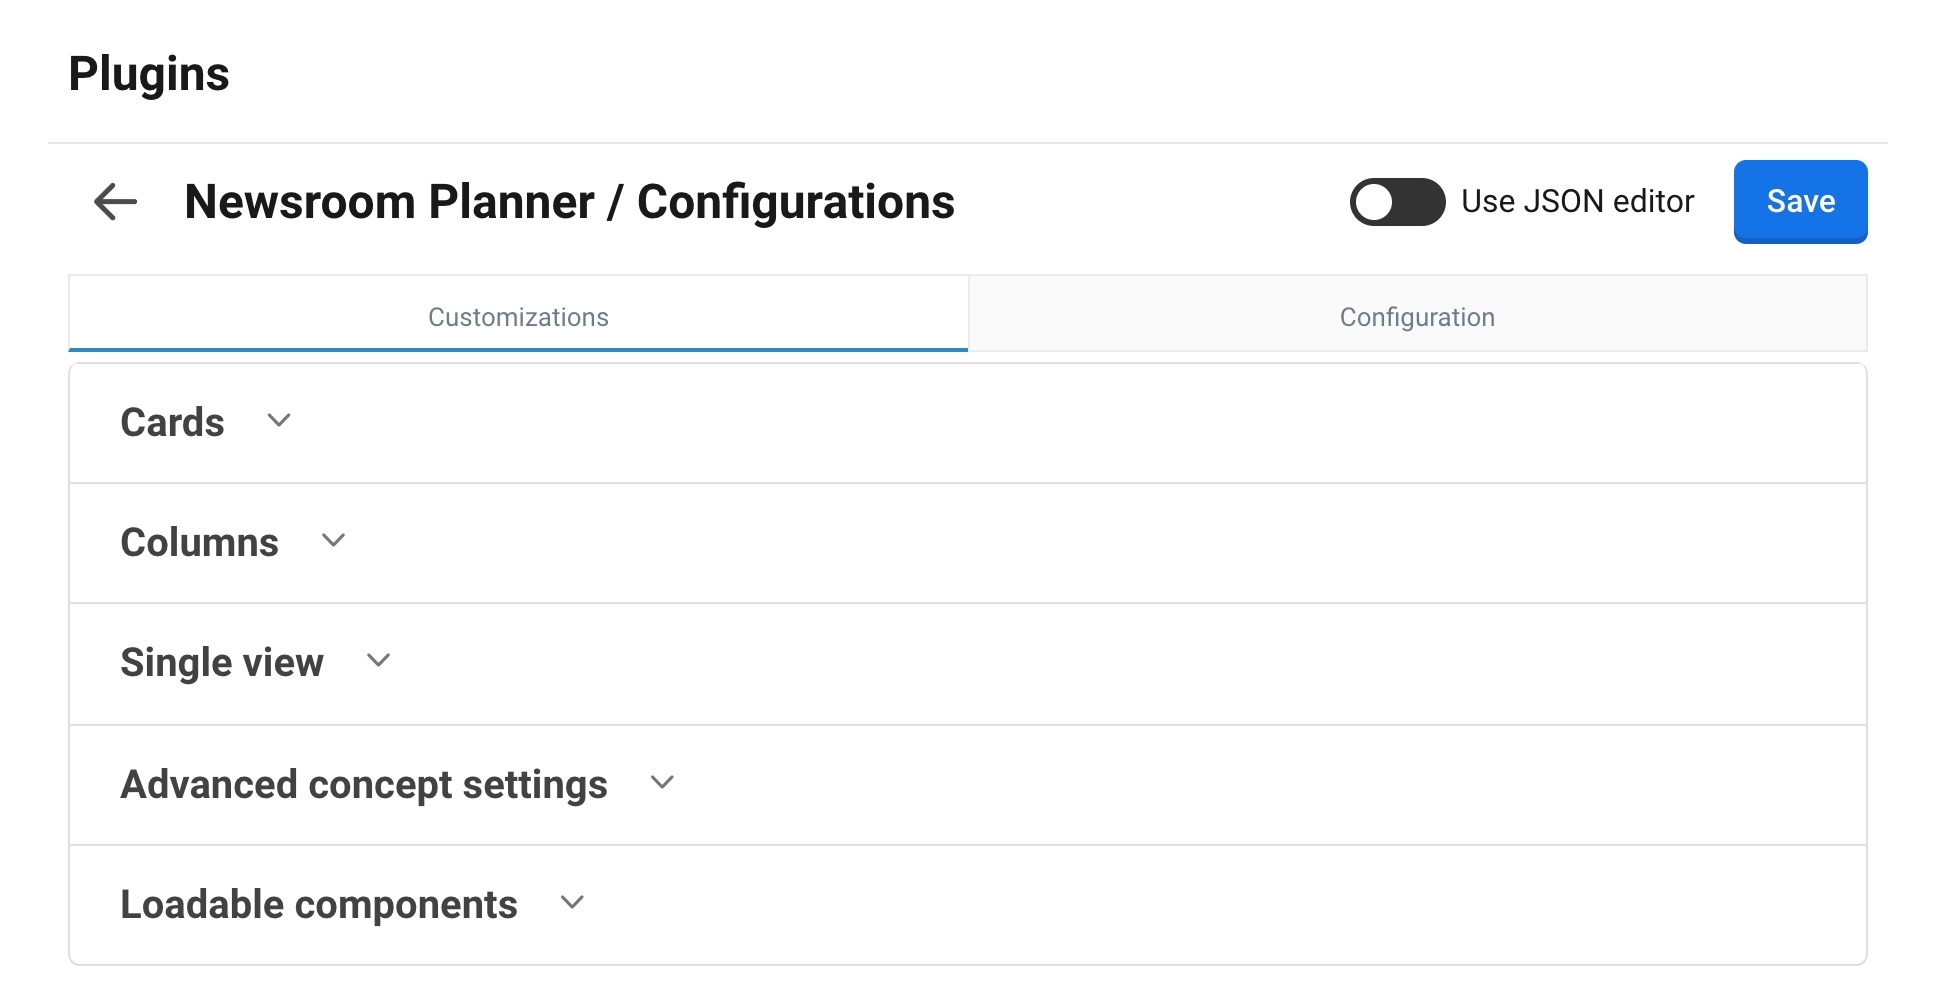This screenshot has height=1002, width=1934.
Task: Click the Configurations text in the title
Action: click(x=796, y=202)
